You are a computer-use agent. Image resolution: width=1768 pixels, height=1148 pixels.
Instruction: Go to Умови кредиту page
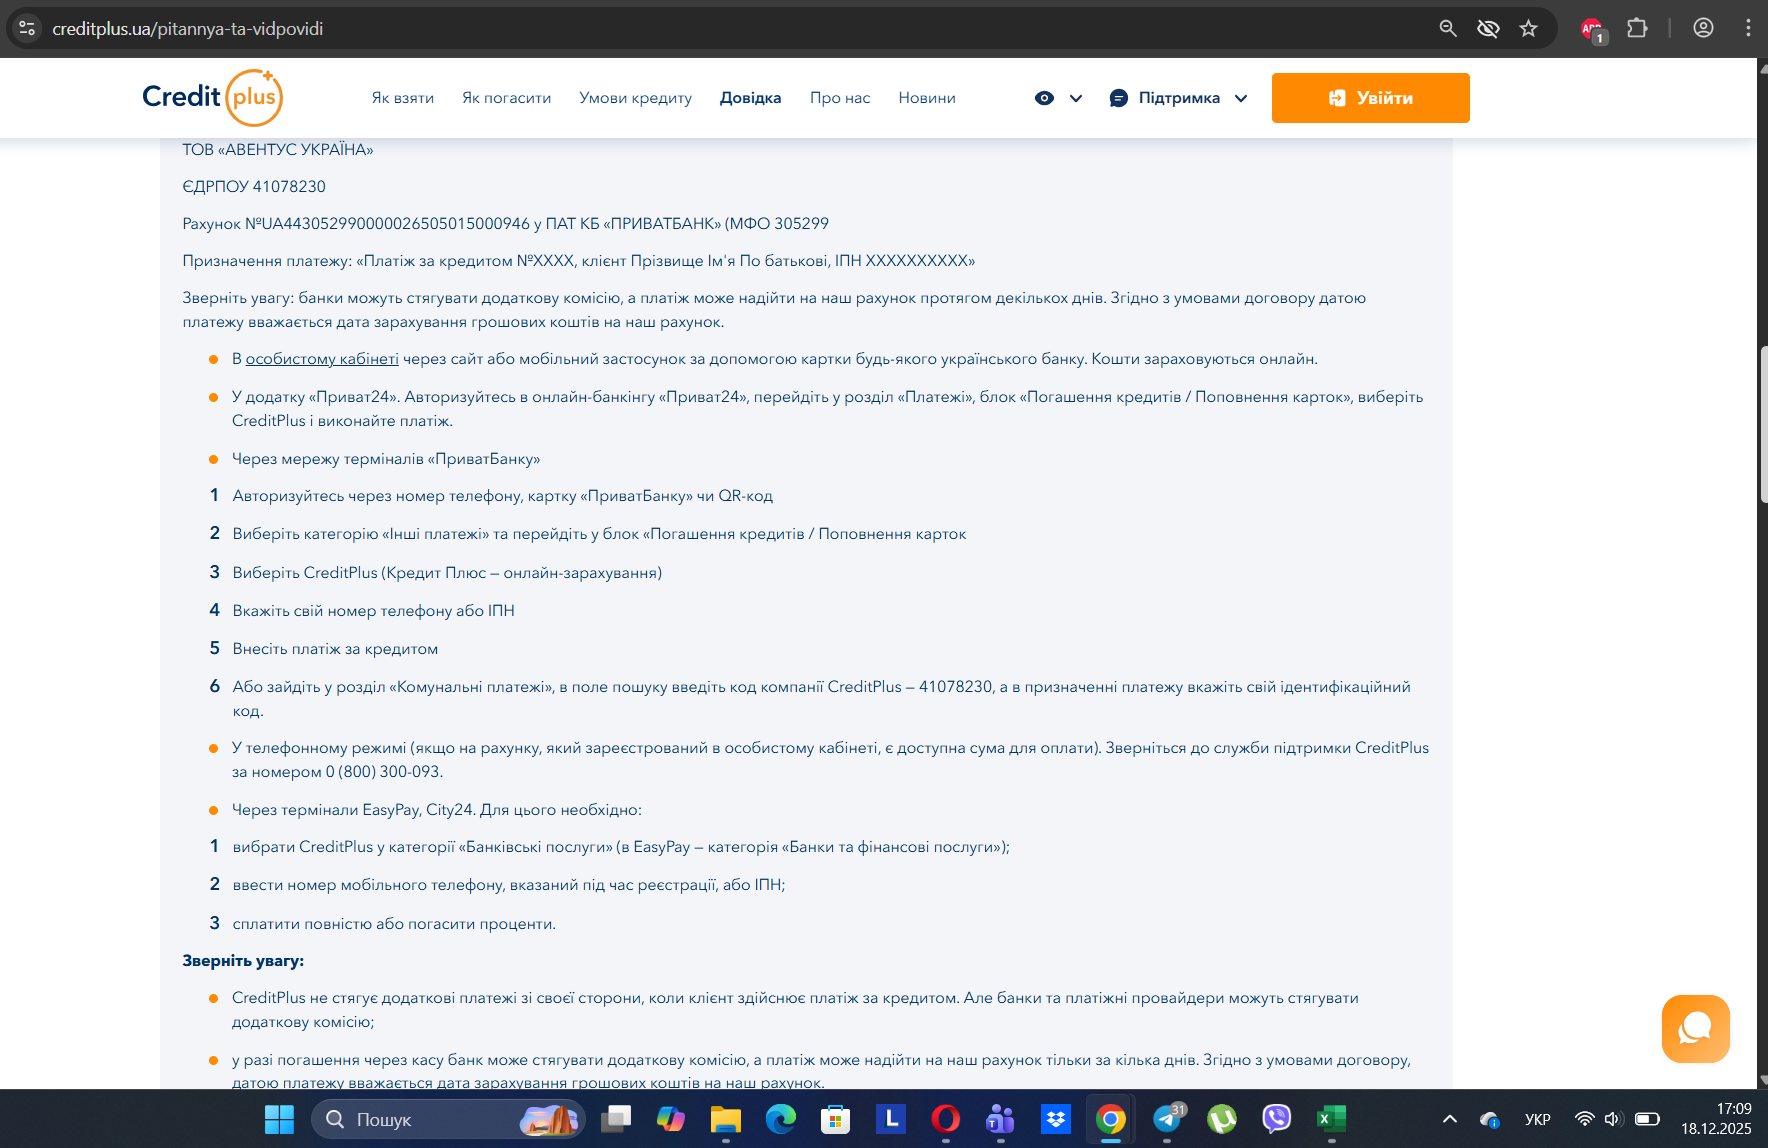point(636,98)
